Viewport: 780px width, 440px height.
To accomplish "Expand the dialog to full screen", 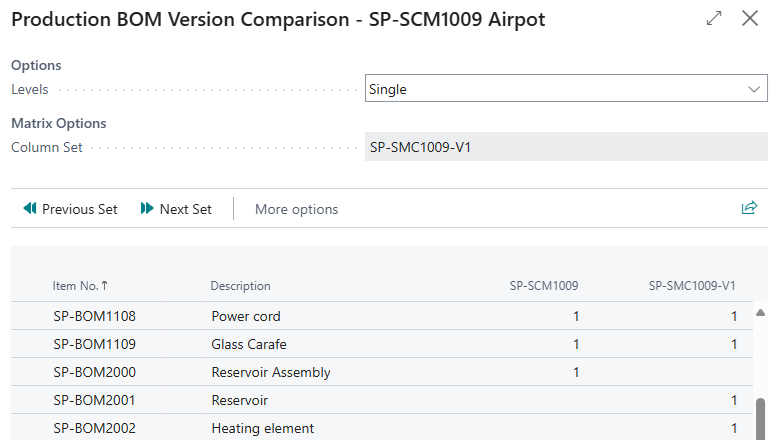I will pyautogui.click(x=714, y=19).
